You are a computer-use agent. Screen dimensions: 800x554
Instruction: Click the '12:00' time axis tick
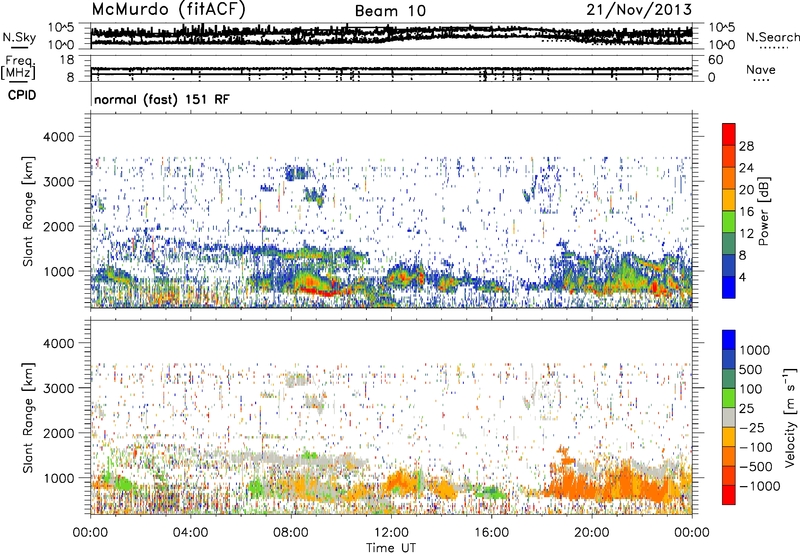391,532
